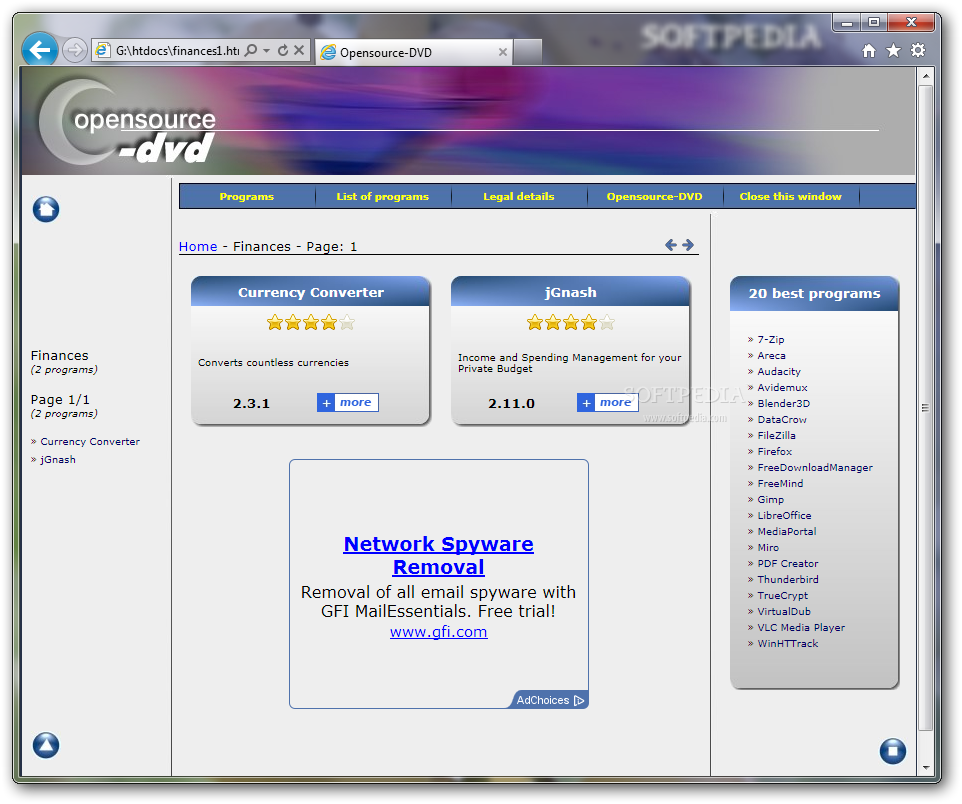Open MediaPortal in best programs list
Image resolution: width=962 pixels, height=804 pixels.
tap(787, 531)
